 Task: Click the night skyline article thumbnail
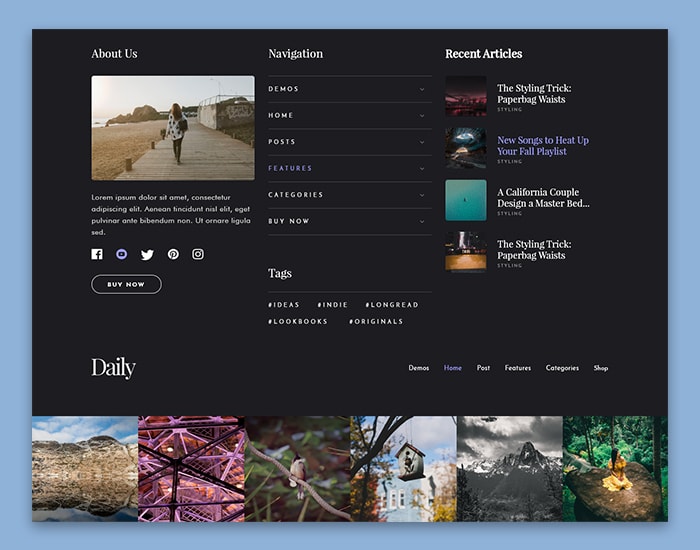pyautogui.click(x=466, y=96)
